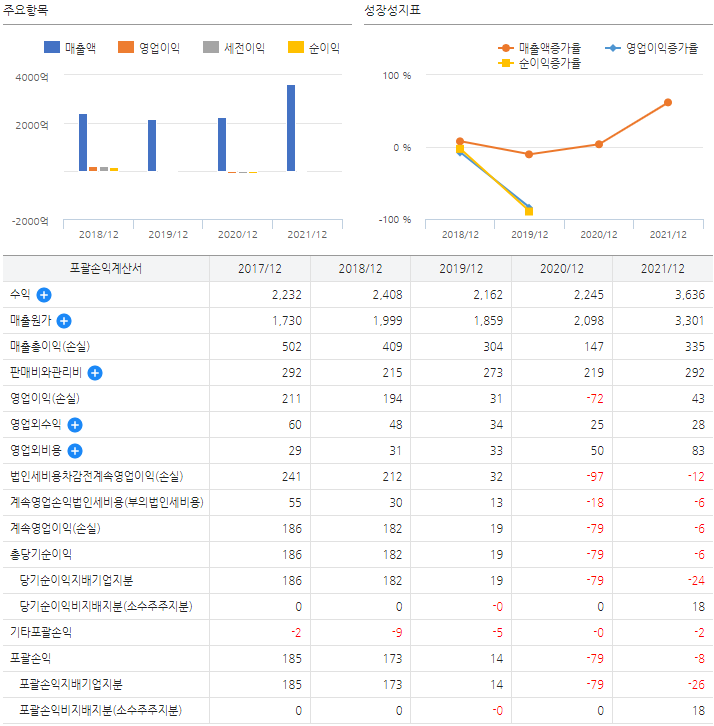Toggle the 매출액 blue legend swatch
The width and height of the screenshot is (714, 726).
click(x=52, y=47)
